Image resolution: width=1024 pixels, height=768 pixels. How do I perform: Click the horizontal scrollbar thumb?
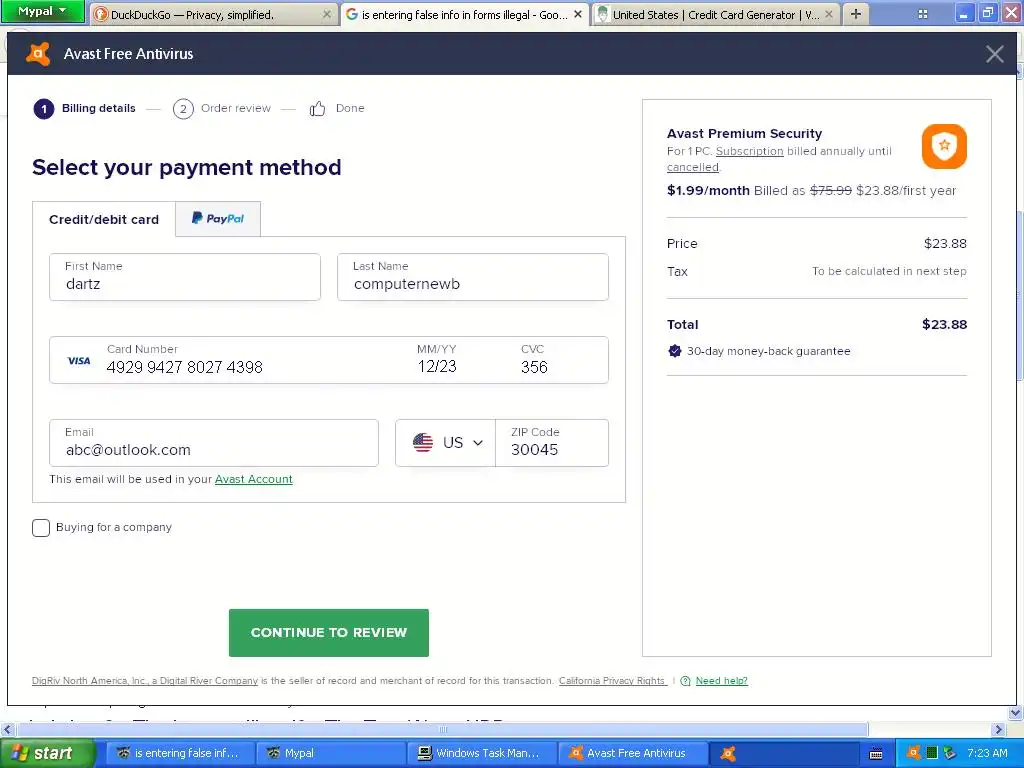[442, 729]
